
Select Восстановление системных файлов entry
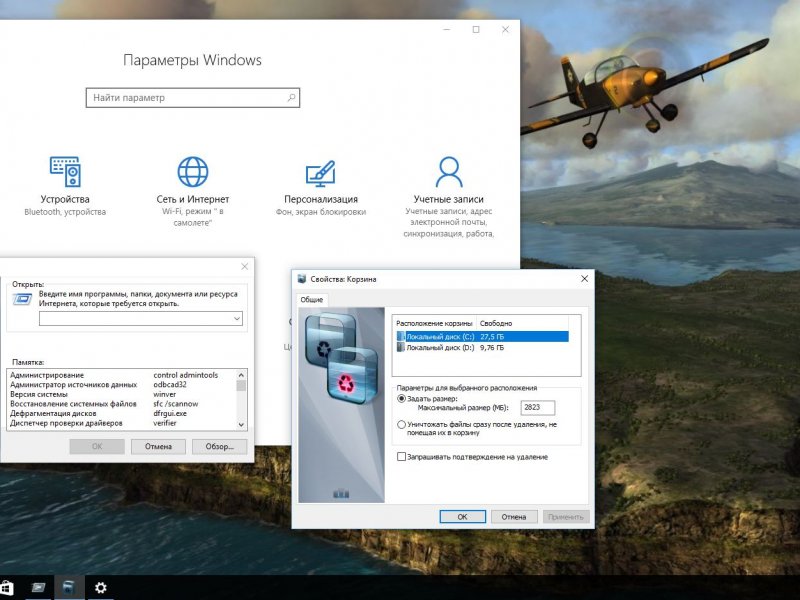click(73, 404)
